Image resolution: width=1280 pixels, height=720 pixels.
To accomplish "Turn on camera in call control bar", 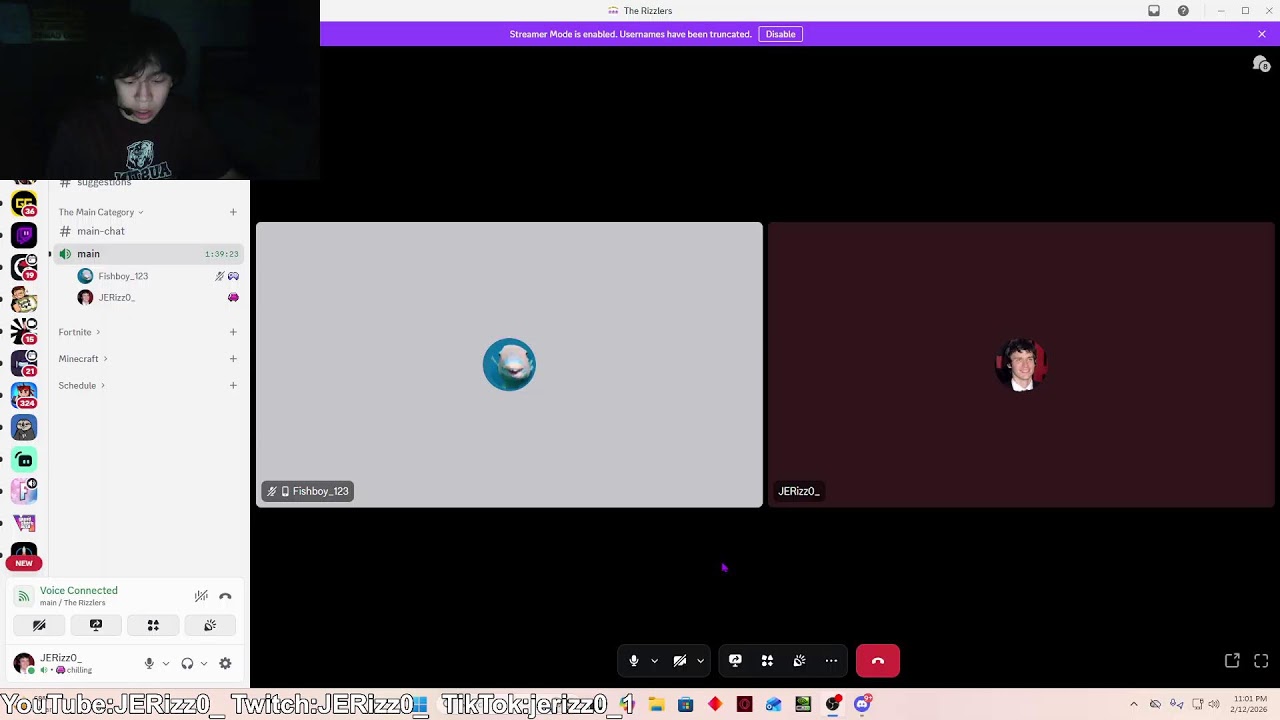I will coord(680,661).
